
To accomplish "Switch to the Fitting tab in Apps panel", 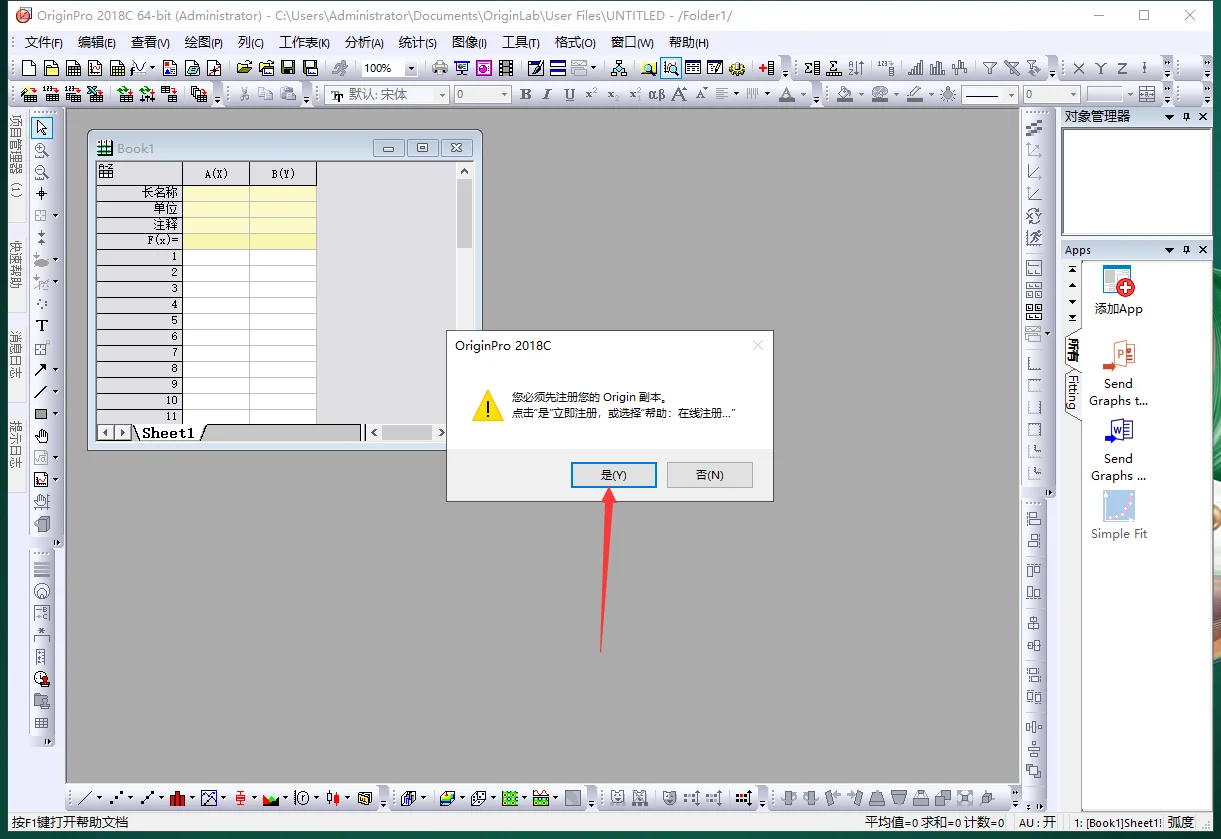I will [x=1072, y=392].
